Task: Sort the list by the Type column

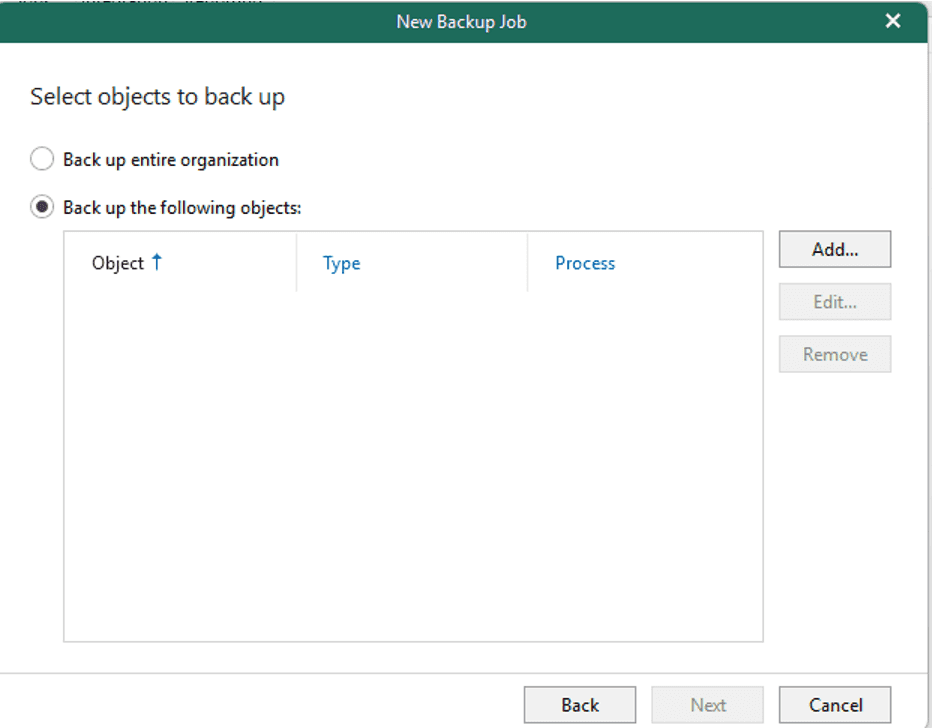Action: click(x=341, y=263)
